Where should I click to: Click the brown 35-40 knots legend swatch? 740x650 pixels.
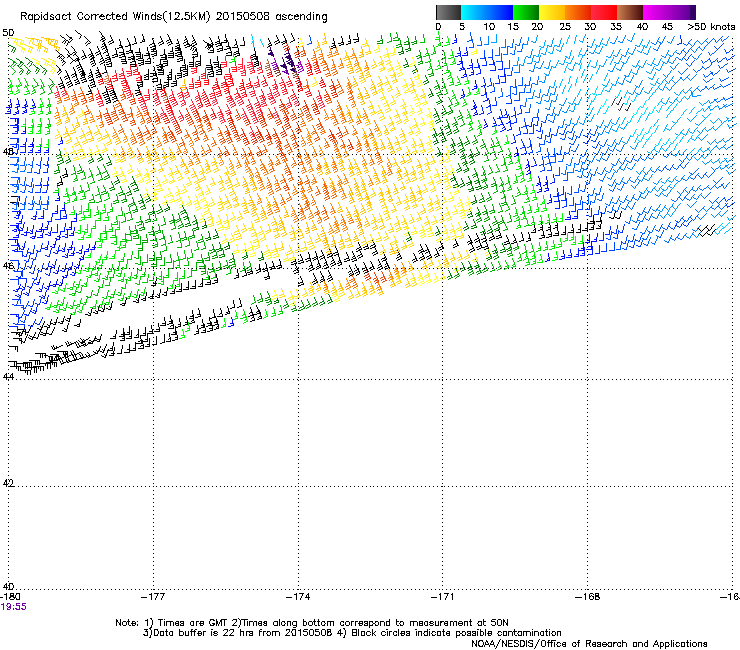point(630,12)
